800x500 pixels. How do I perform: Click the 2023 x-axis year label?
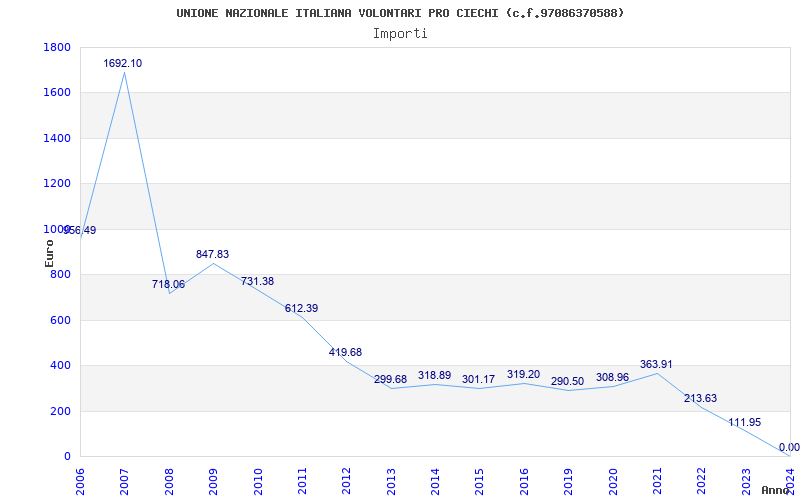click(x=745, y=481)
